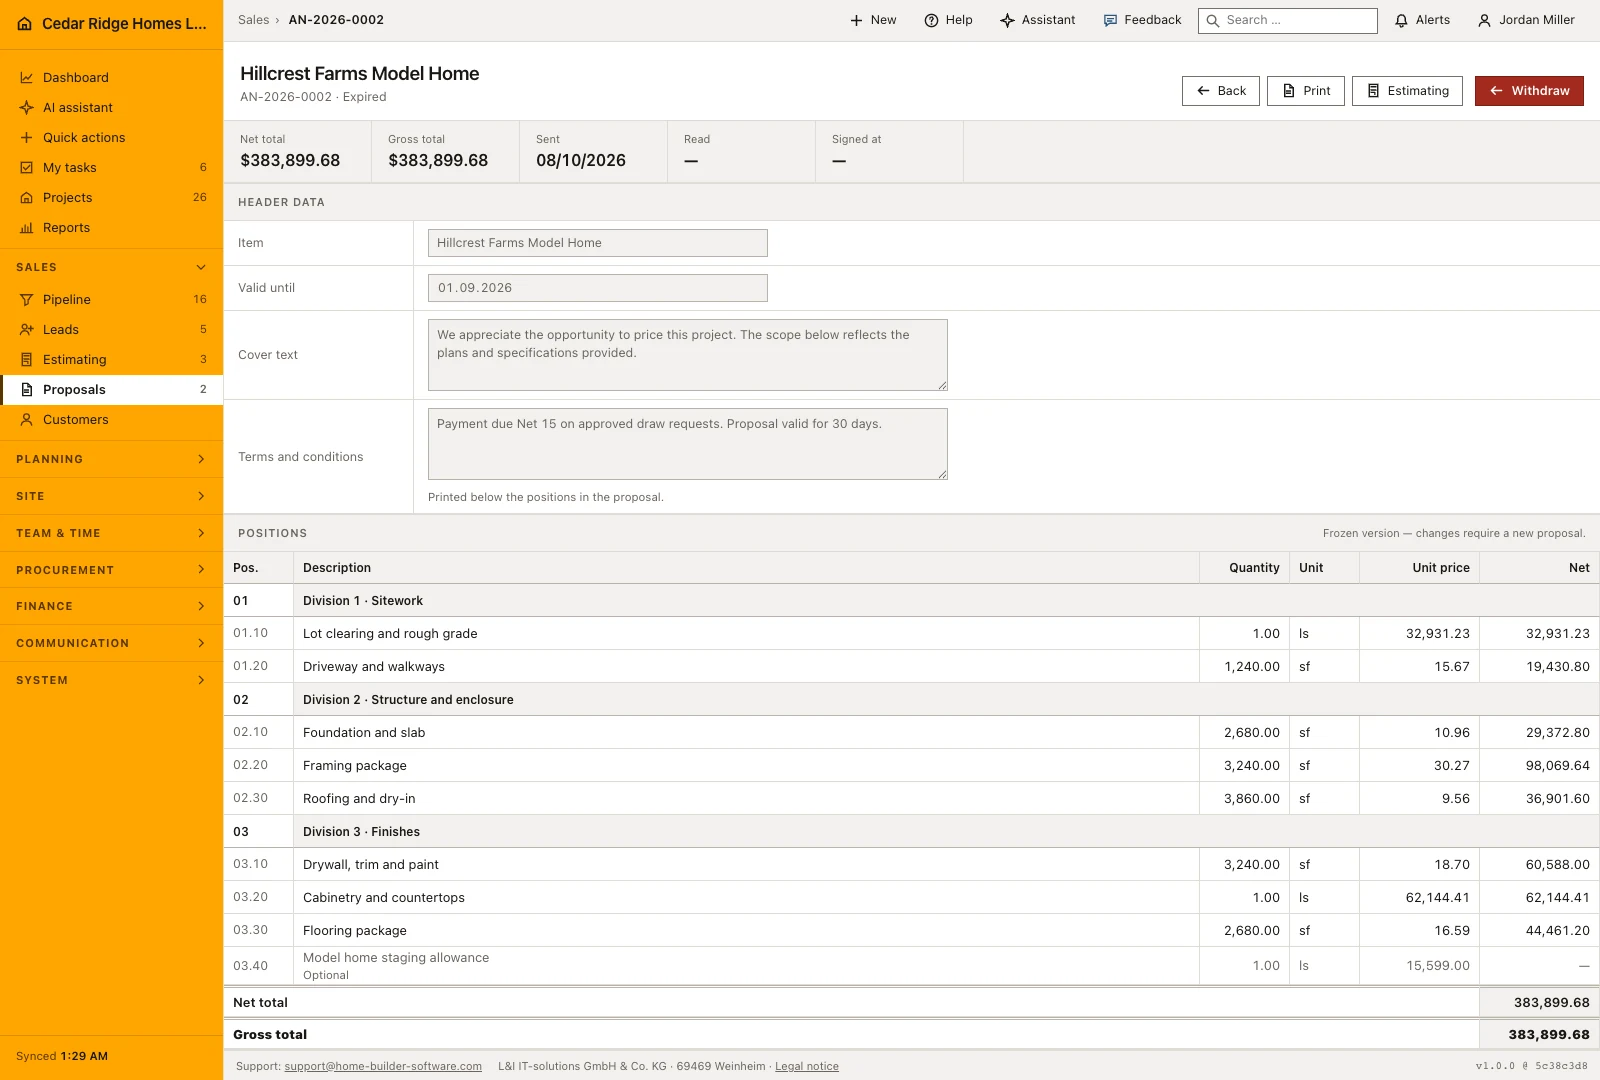This screenshot has height=1080, width=1600.
Task: Click the Alerts bell icon
Action: tap(1402, 20)
